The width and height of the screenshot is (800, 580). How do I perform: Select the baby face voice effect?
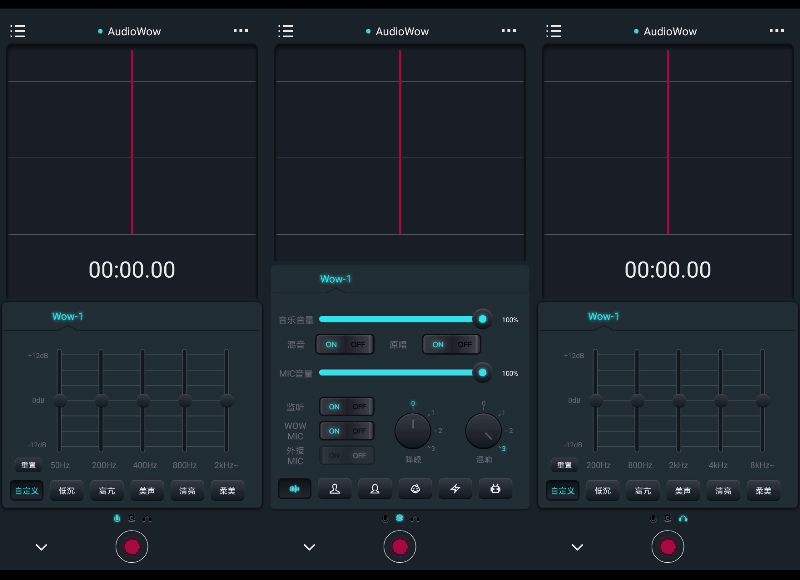pyautogui.click(x=415, y=489)
